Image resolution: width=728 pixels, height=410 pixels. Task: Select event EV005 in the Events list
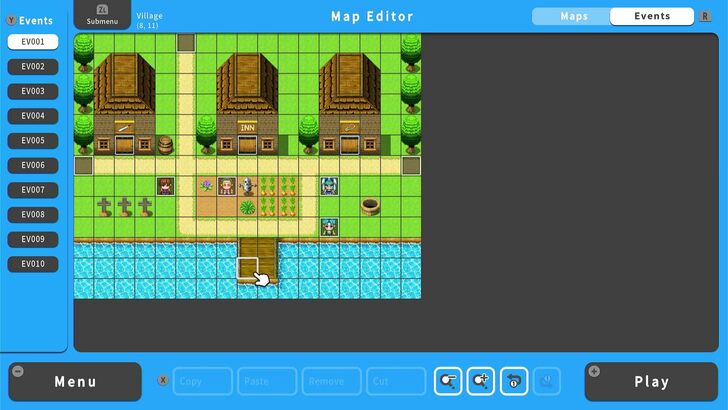(33, 140)
